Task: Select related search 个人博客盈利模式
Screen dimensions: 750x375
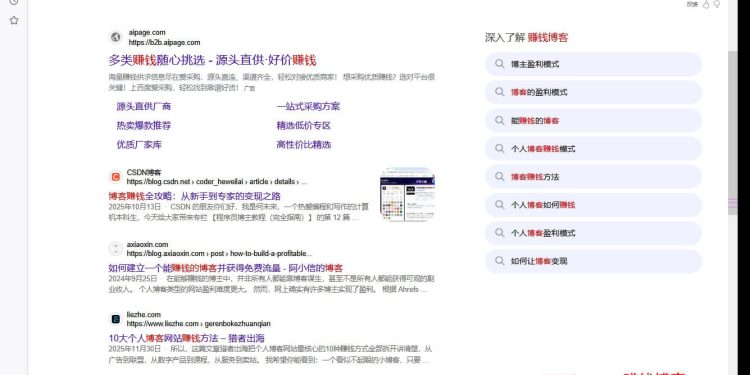Action: (593, 233)
